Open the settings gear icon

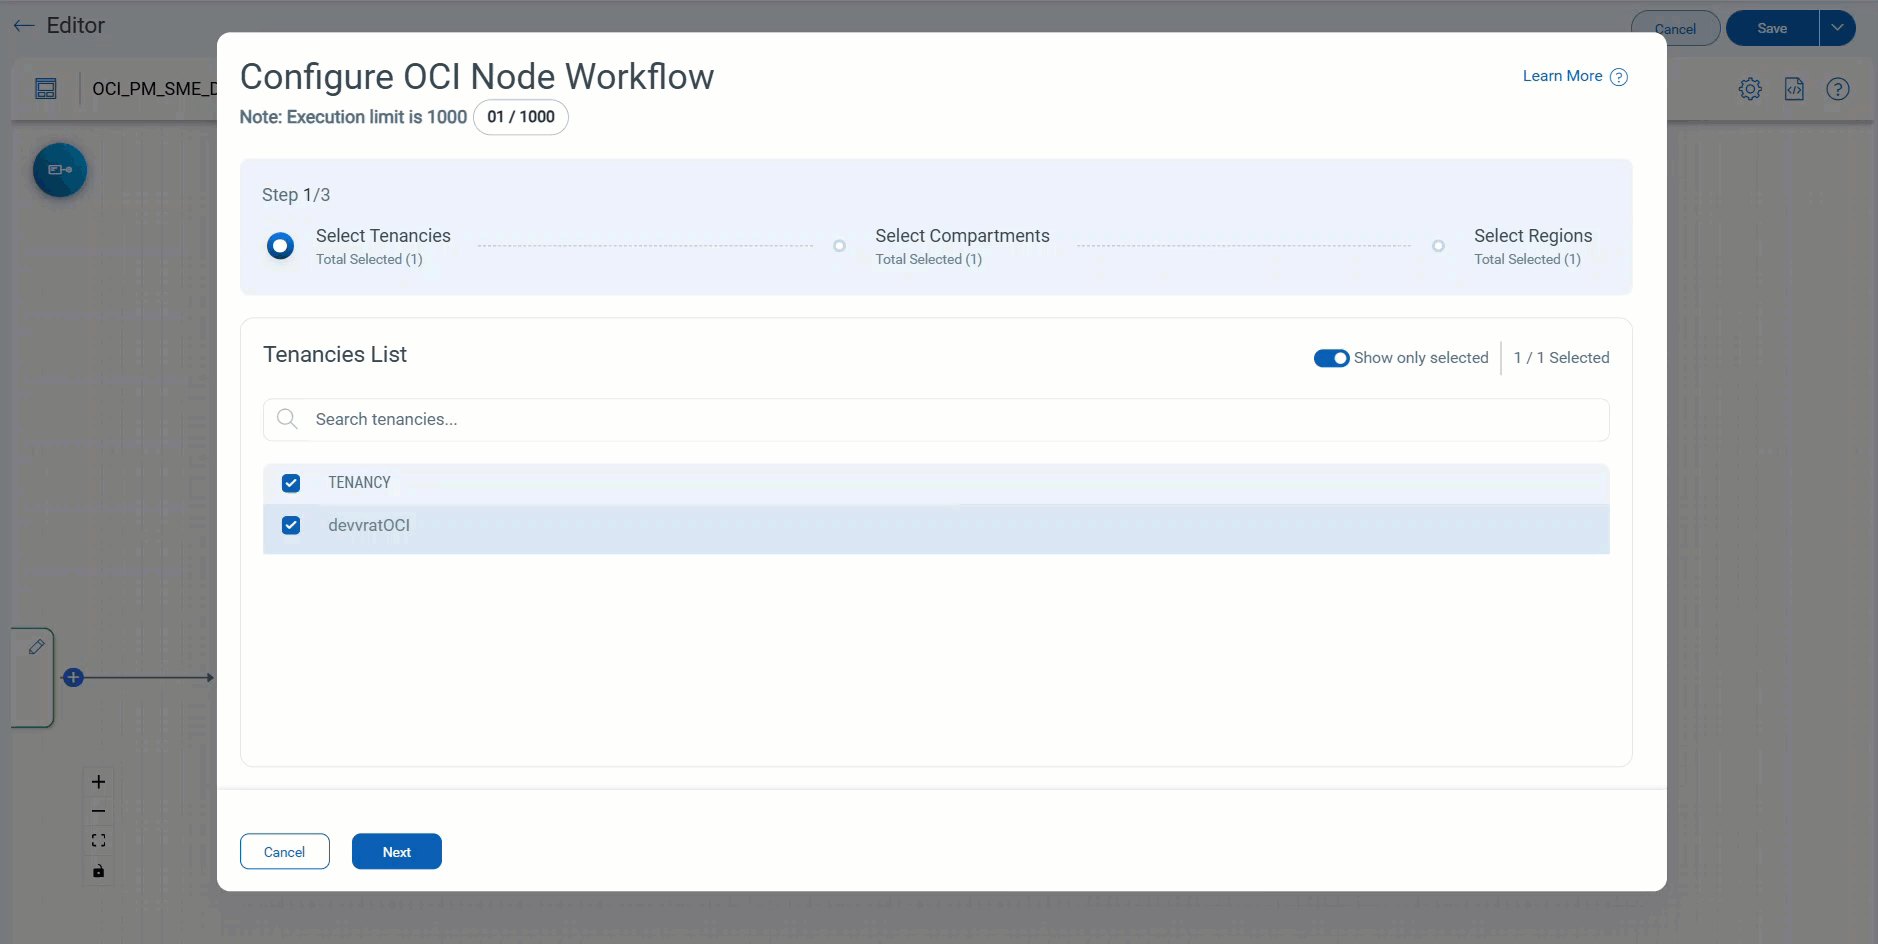point(1749,89)
